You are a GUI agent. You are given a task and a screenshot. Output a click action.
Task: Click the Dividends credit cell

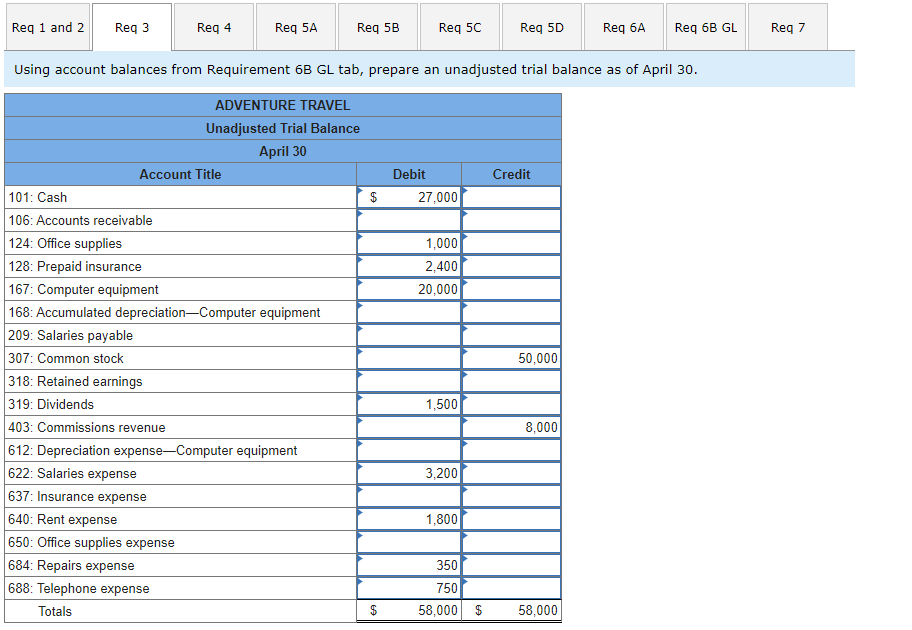click(x=512, y=404)
